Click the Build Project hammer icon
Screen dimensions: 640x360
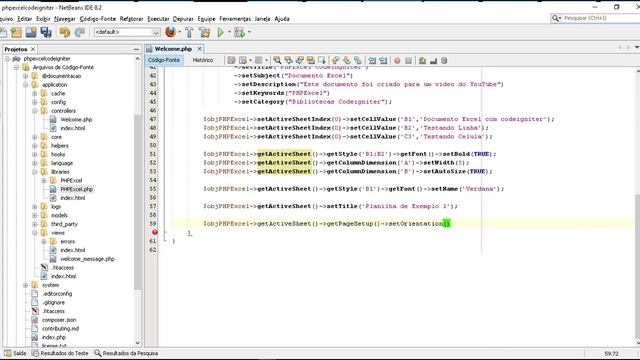tap(189, 32)
